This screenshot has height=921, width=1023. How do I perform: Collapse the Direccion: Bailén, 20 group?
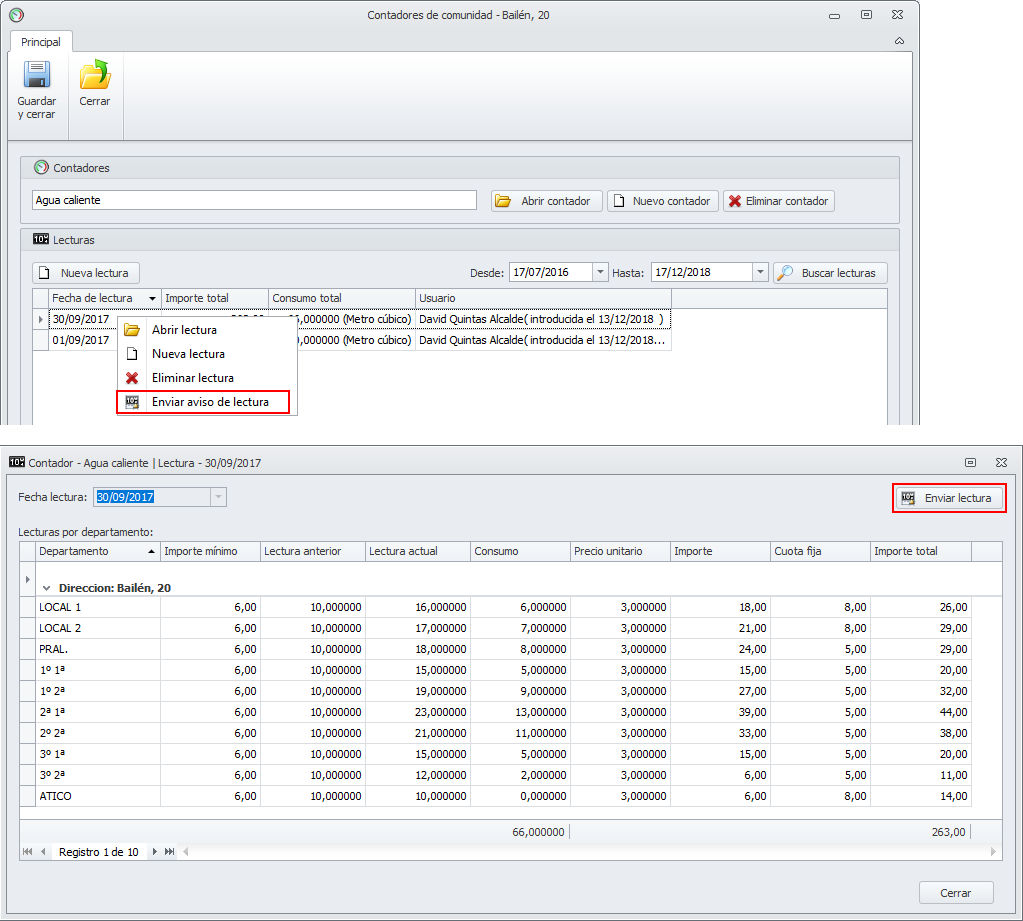coord(46,588)
